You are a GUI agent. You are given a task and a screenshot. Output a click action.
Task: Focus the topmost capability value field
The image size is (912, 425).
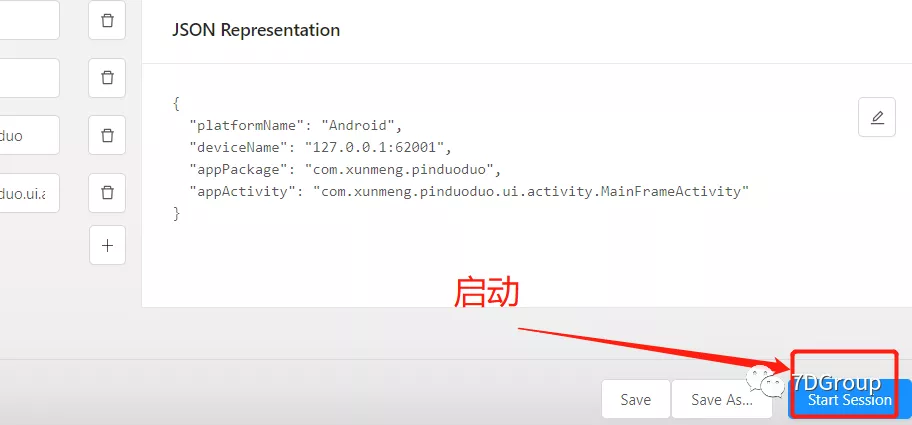click(29, 20)
